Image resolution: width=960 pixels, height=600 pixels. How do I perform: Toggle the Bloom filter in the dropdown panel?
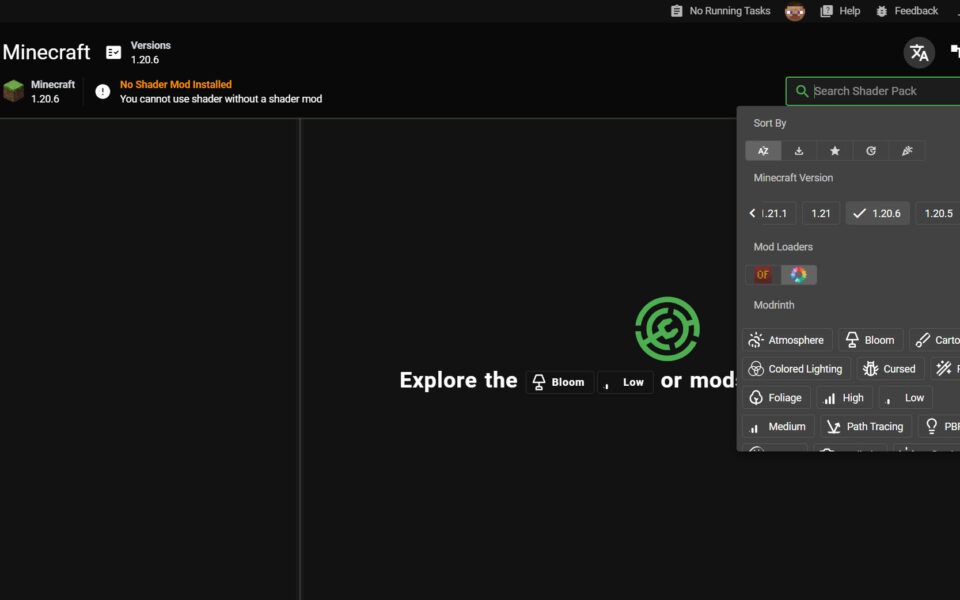[870, 340]
